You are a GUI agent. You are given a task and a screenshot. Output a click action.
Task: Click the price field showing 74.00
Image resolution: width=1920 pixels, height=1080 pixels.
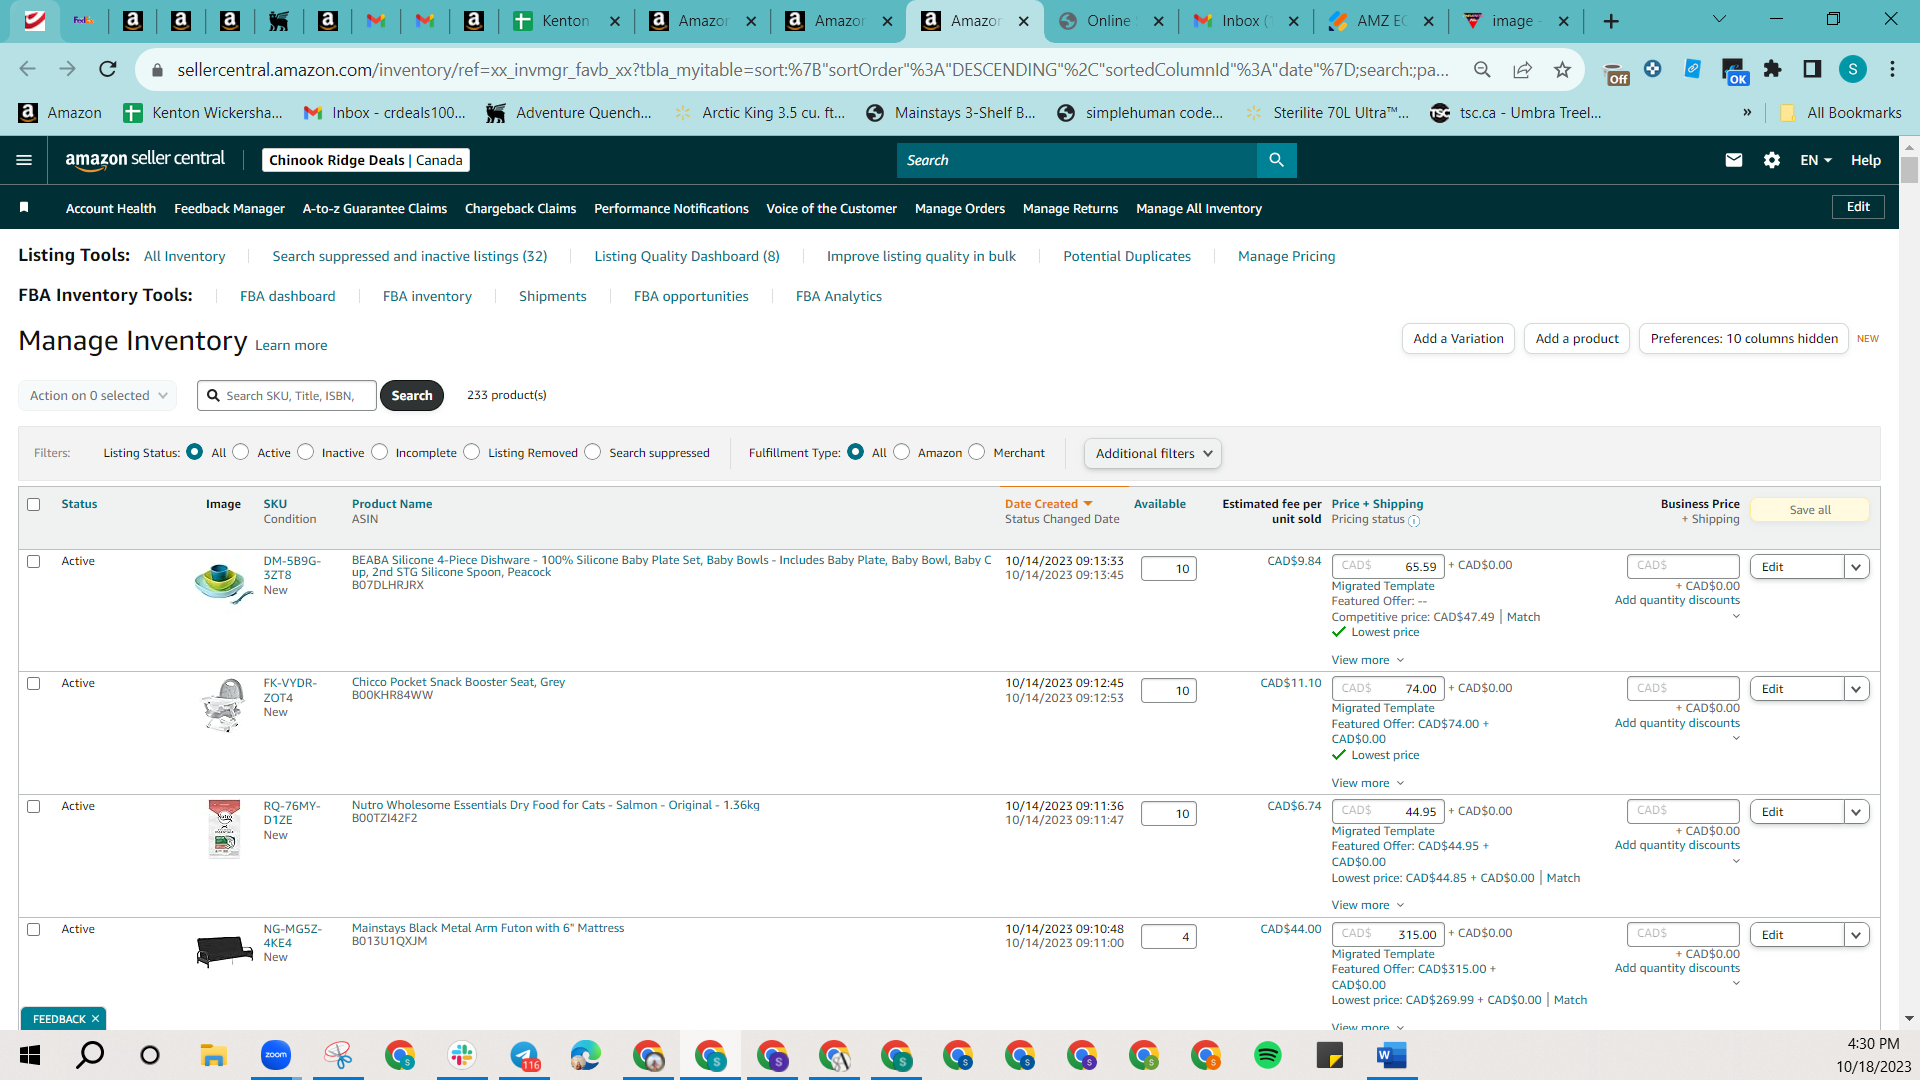(x=1388, y=688)
